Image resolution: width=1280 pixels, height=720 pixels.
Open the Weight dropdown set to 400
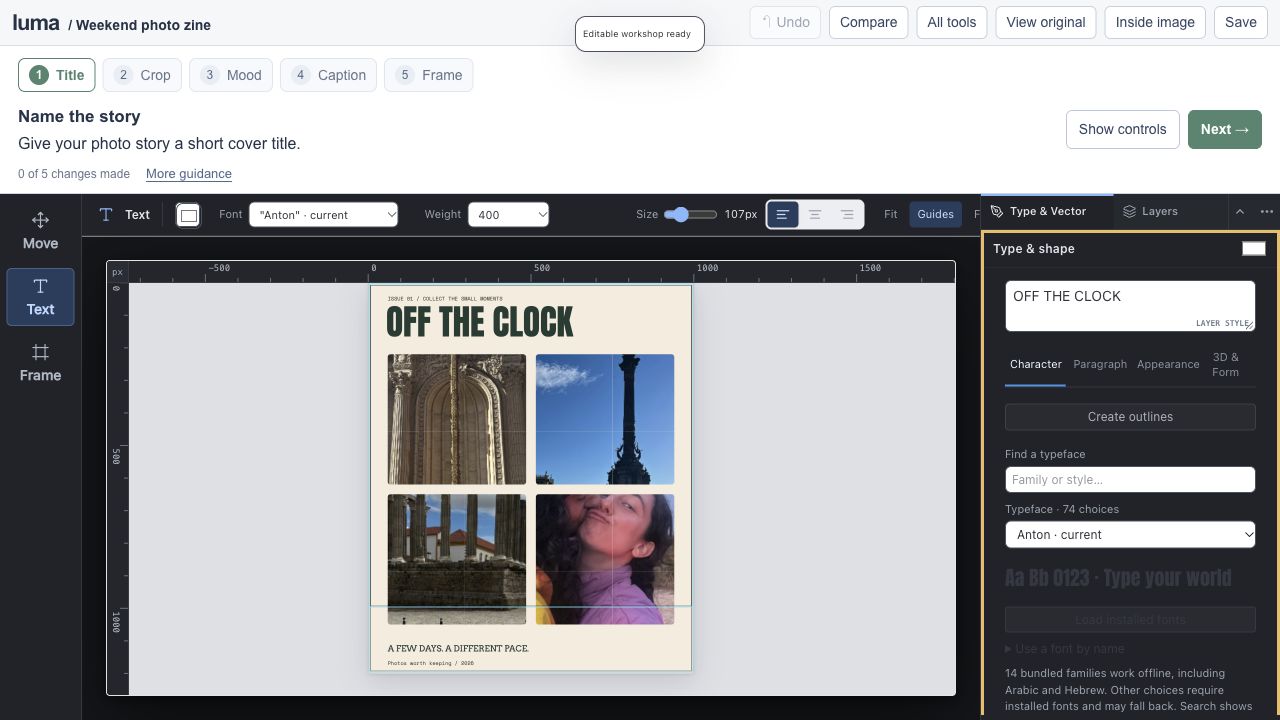click(508, 215)
